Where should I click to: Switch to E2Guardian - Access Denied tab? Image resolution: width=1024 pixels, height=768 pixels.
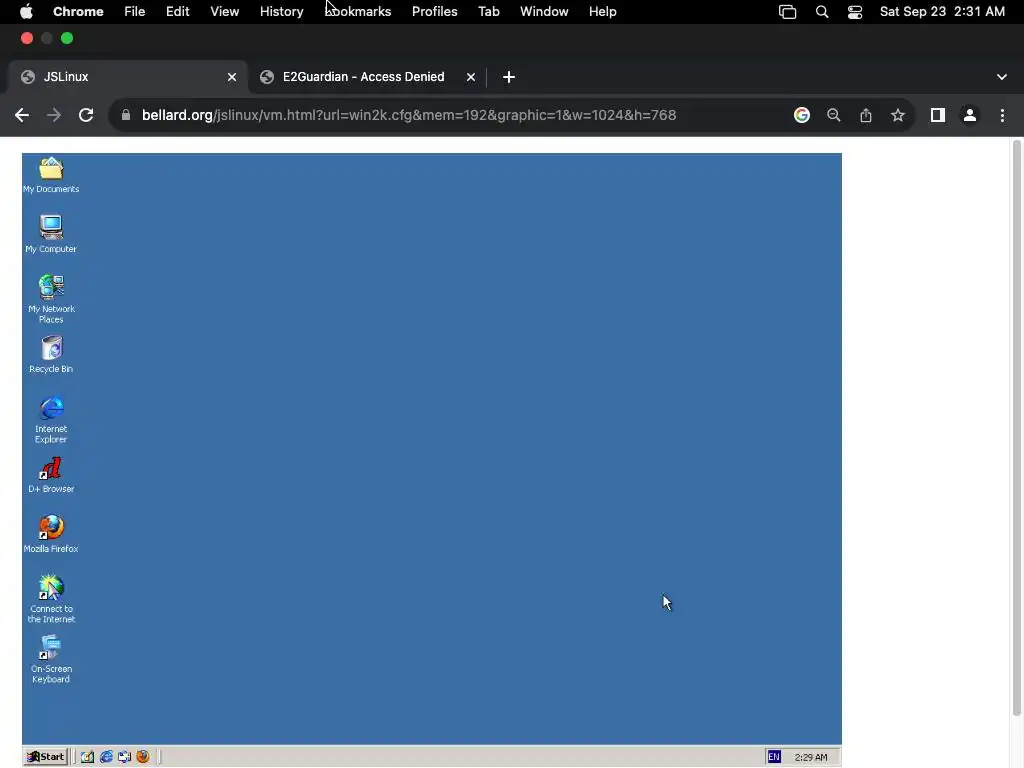click(363, 77)
